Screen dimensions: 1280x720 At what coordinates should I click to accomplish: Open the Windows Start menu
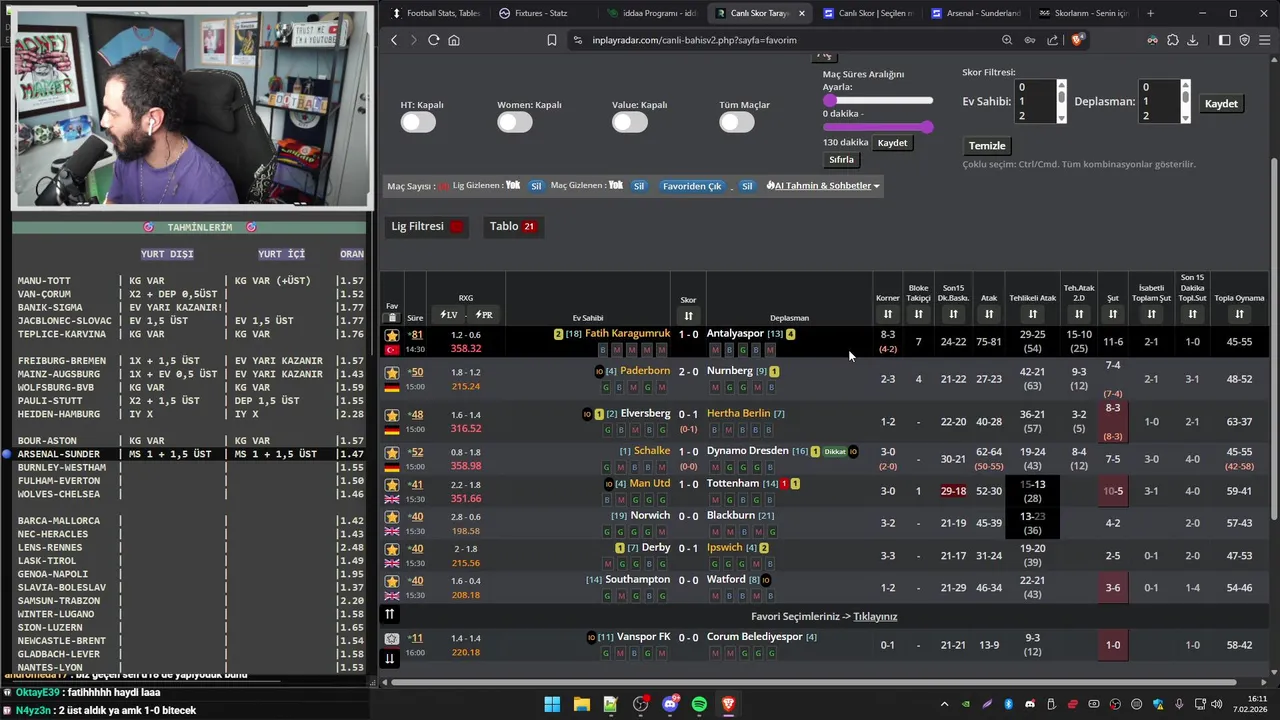(x=552, y=704)
